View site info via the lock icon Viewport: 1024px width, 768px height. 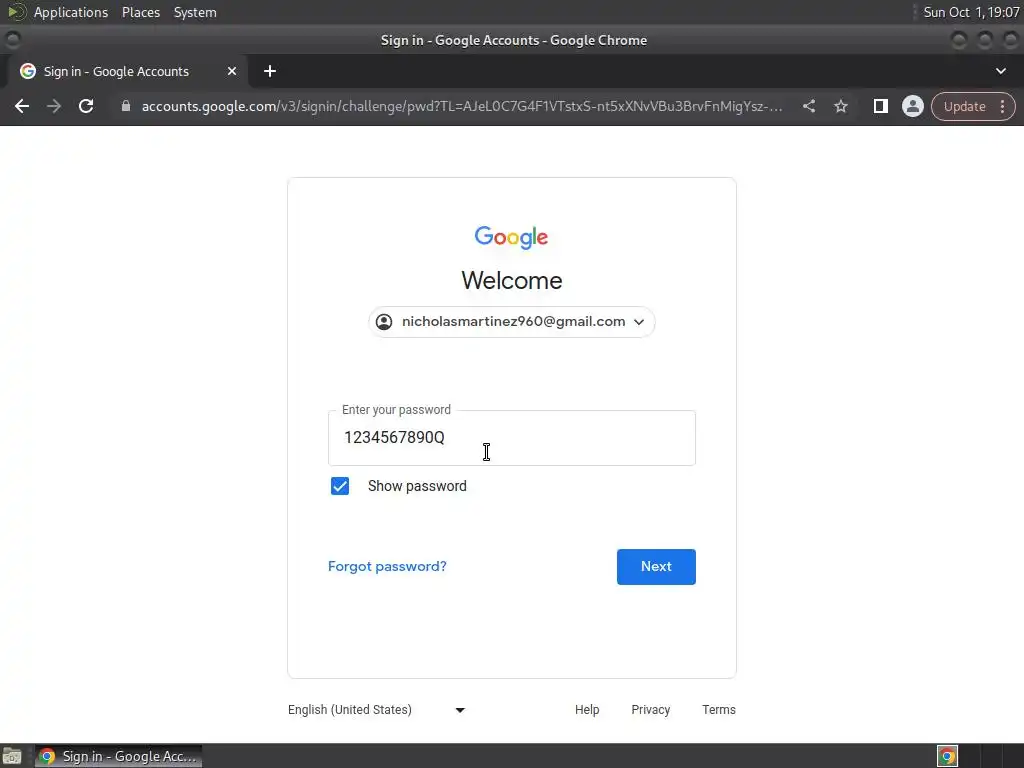(x=126, y=106)
